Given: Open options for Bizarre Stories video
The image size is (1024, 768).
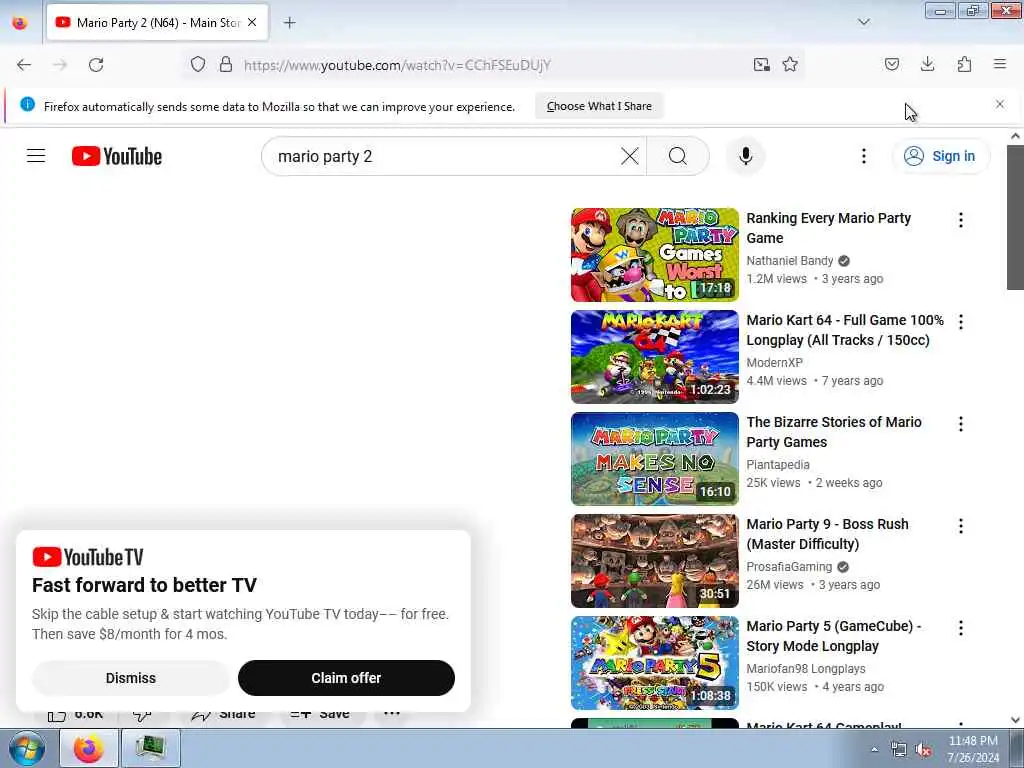Looking at the screenshot, I should [x=960, y=424].
